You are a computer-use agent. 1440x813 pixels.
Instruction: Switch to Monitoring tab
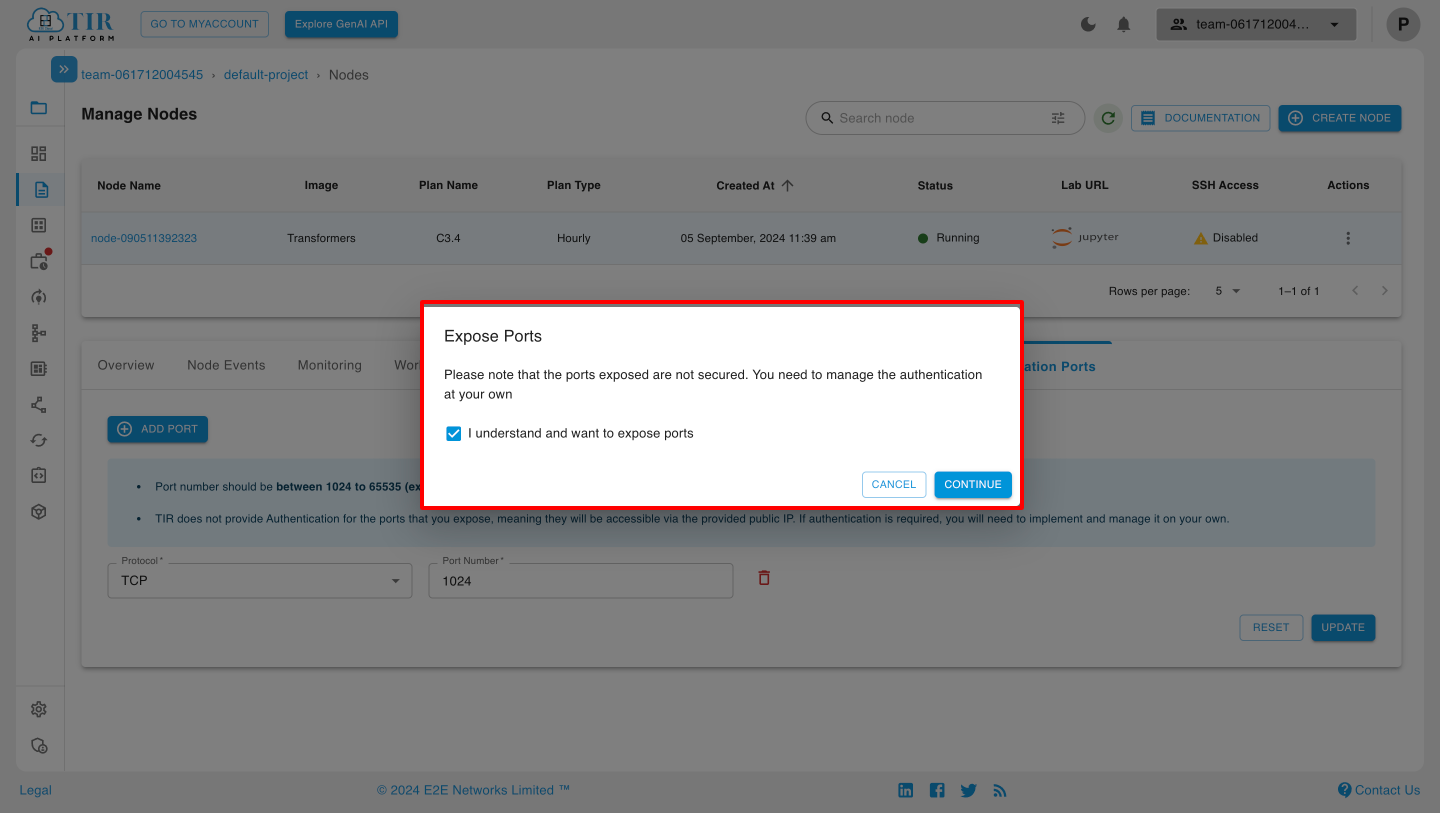coord(330,365)
